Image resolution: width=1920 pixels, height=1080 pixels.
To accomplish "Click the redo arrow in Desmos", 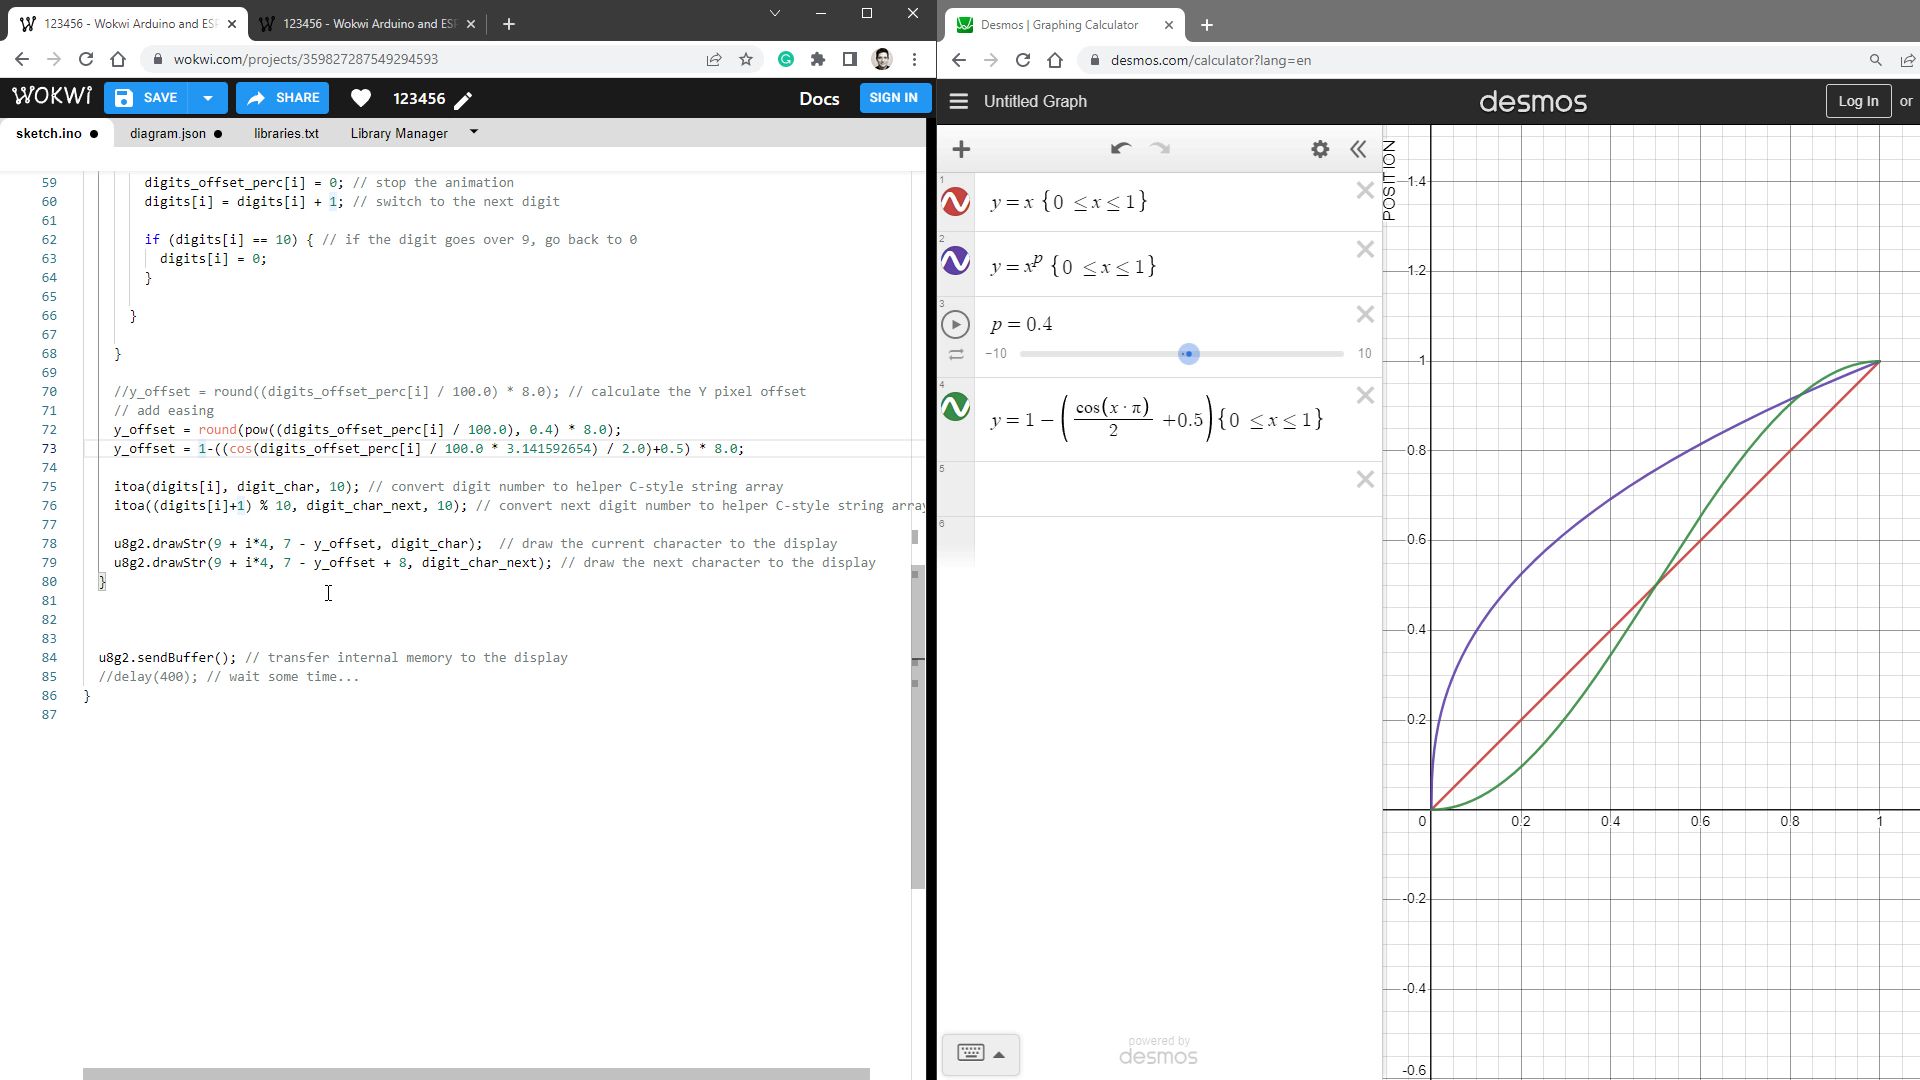I will 1160,148.
